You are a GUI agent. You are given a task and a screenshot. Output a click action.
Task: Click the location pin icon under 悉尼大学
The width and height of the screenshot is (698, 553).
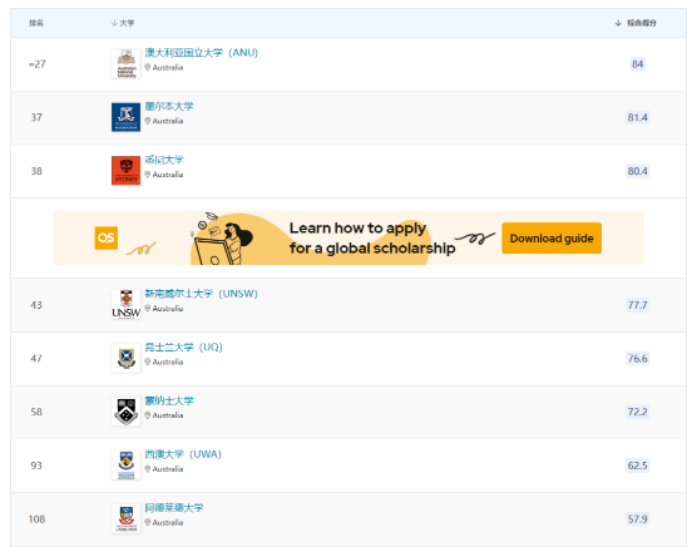tap(147, 174)
